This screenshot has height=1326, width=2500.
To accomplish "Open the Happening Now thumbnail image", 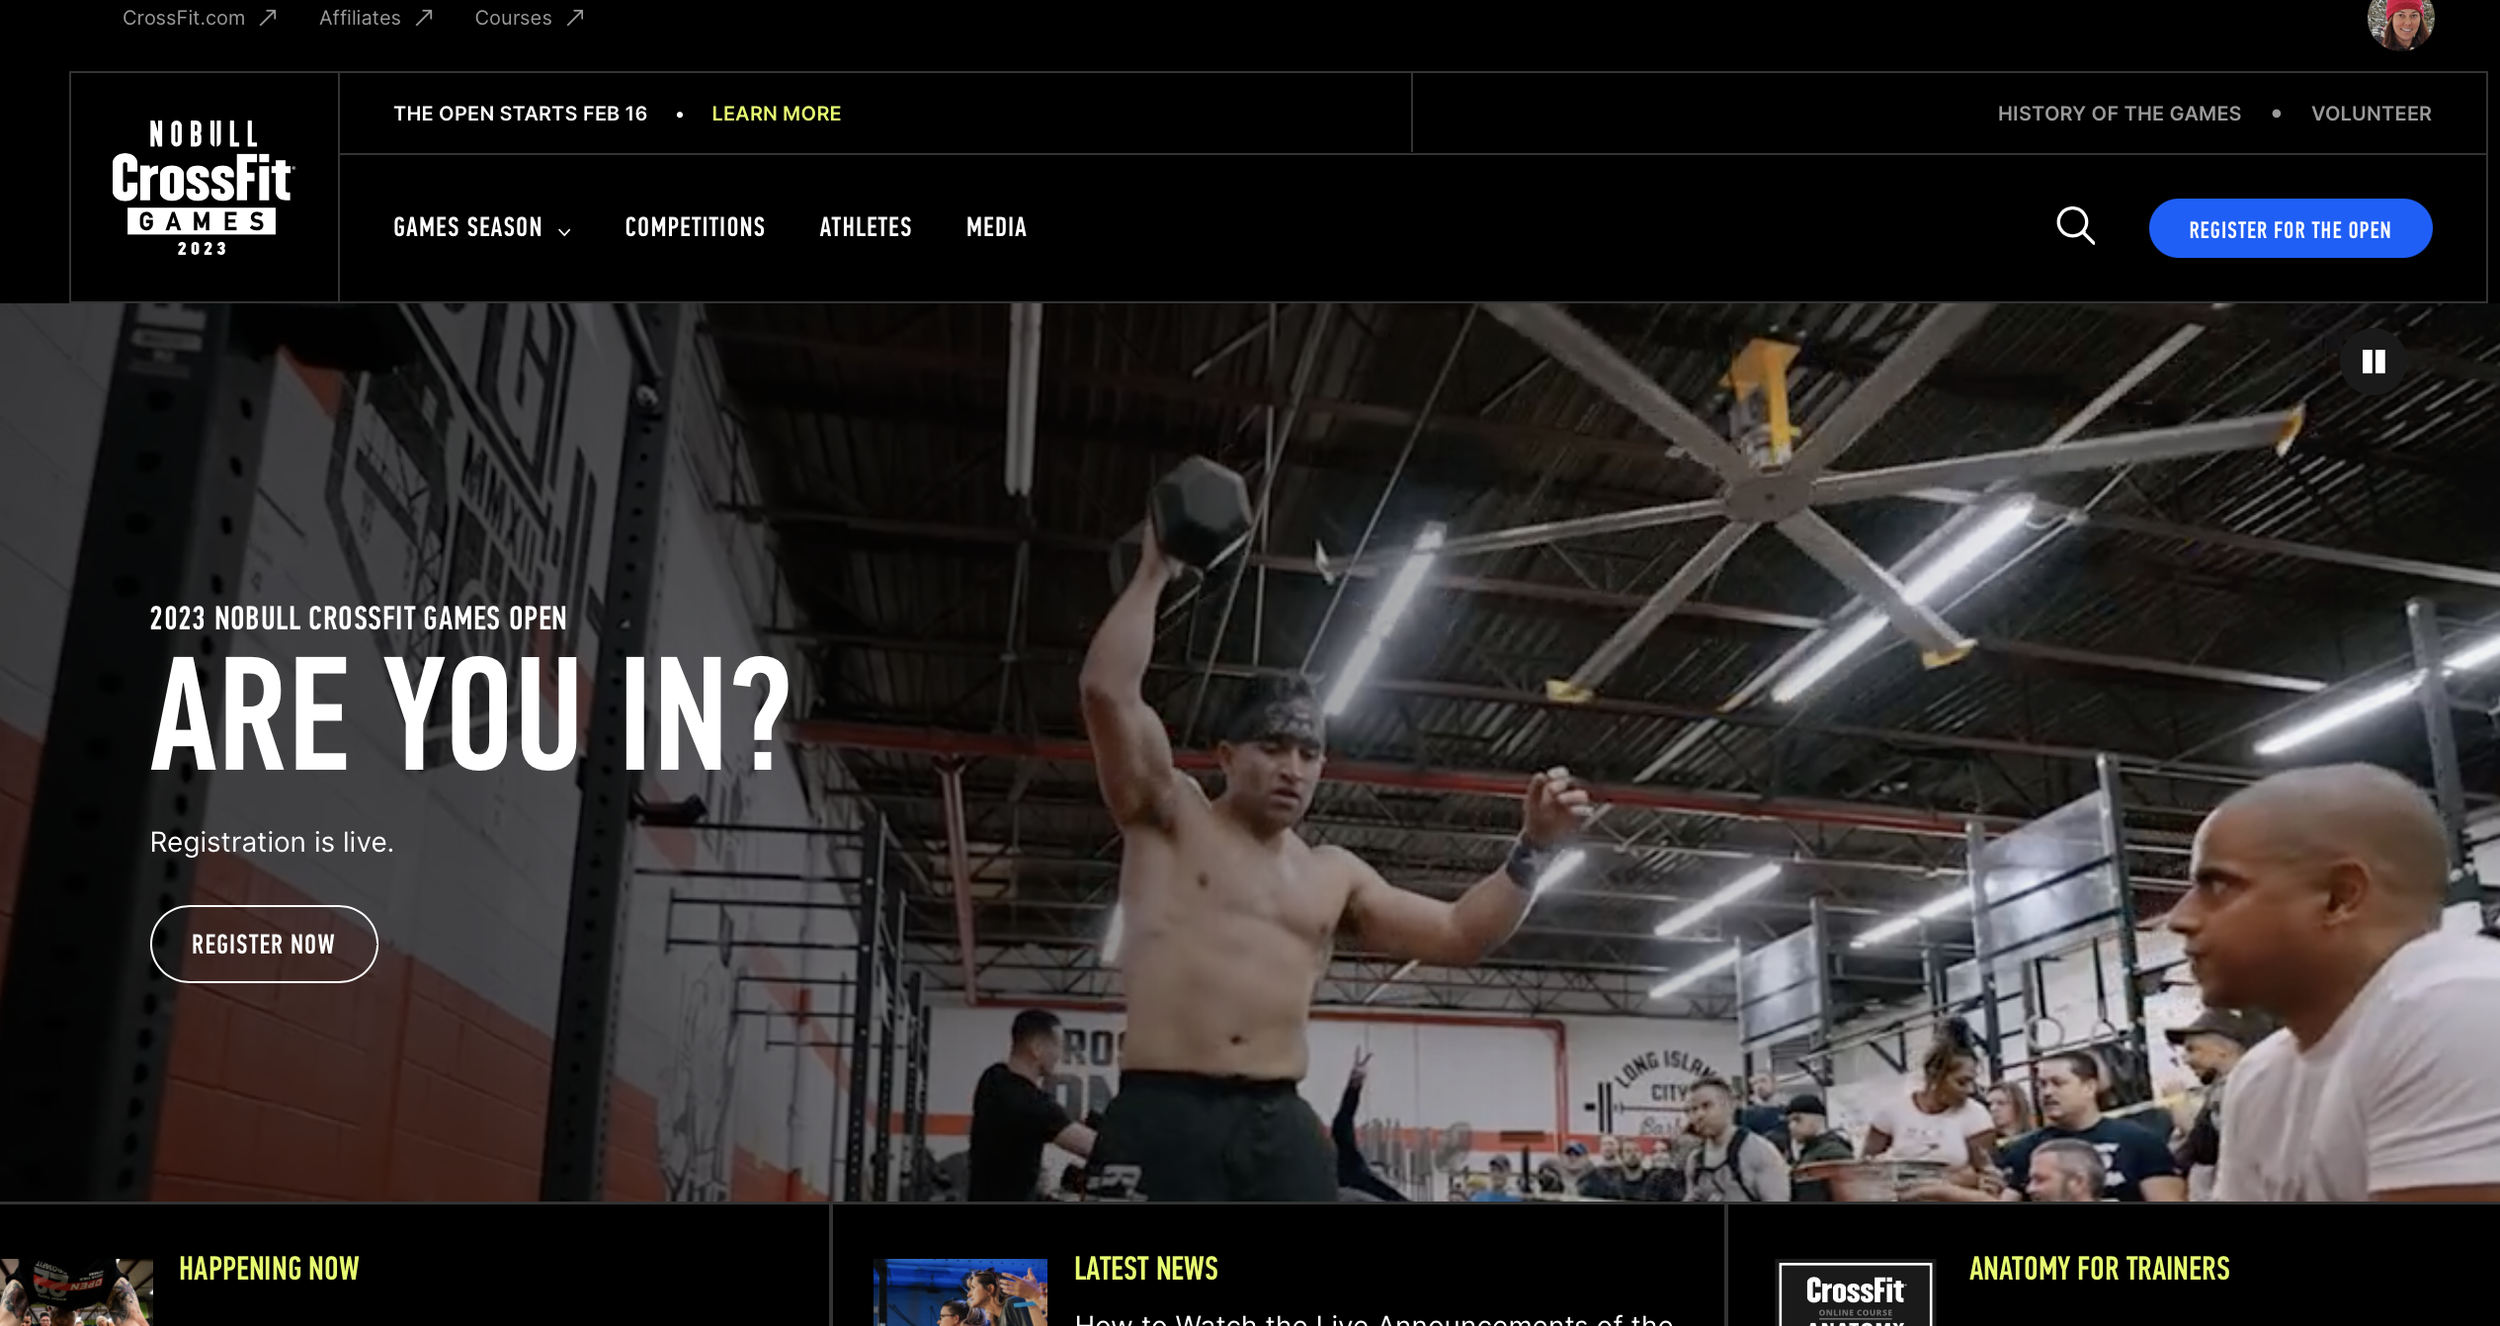I will pyautogui.click(x=76, y=1292).
